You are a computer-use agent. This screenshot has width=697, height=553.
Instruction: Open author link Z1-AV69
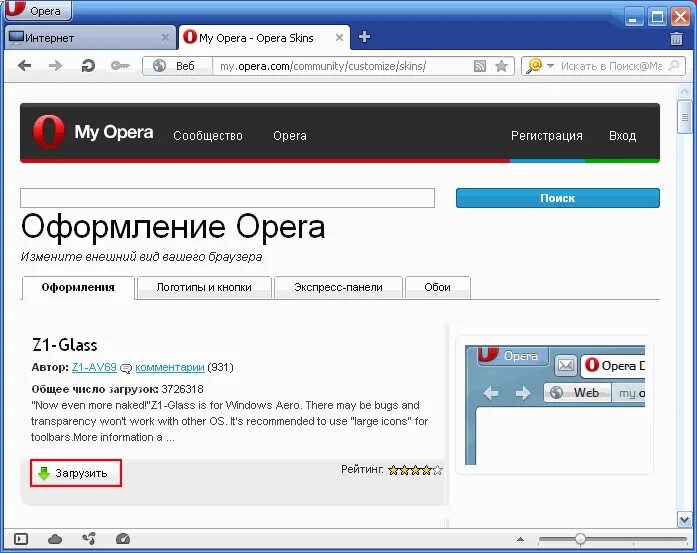94,368
